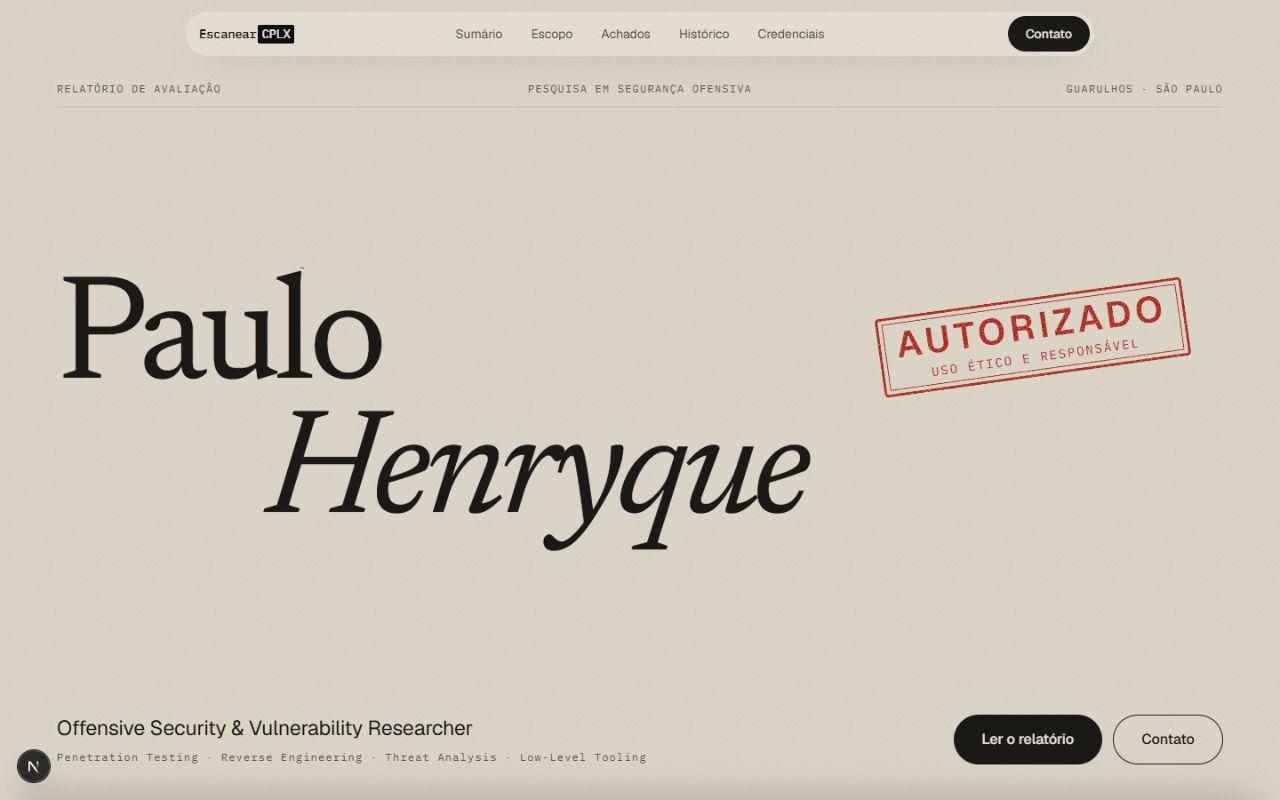Click the Reverse Engineering text
Image resolution: width=1280 pixels, height=800 pixels.
(x=291, y=757)
